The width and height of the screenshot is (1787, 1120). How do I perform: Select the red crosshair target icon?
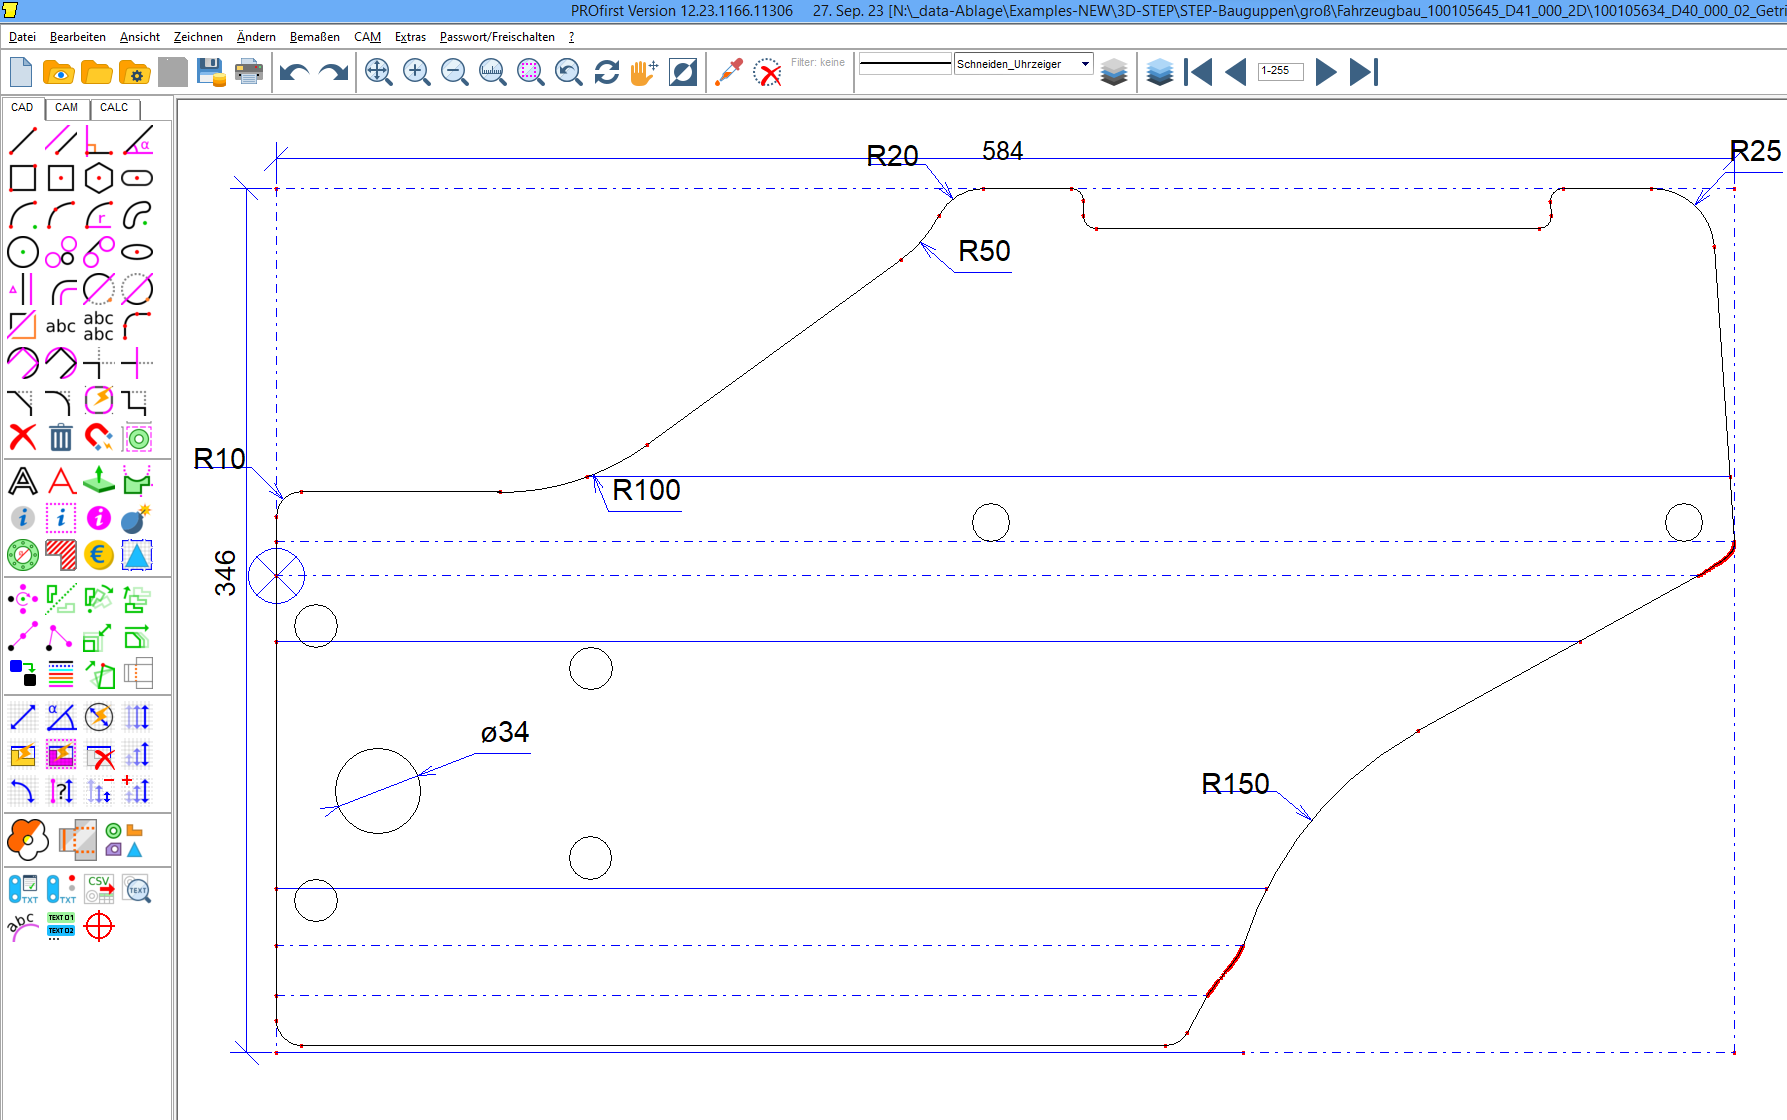point(99,927)
